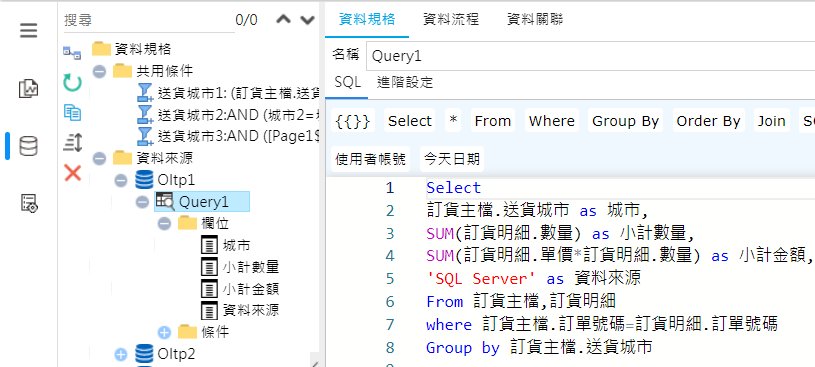
Task: Select the 小計金額 field item
Action: point(240,289)
